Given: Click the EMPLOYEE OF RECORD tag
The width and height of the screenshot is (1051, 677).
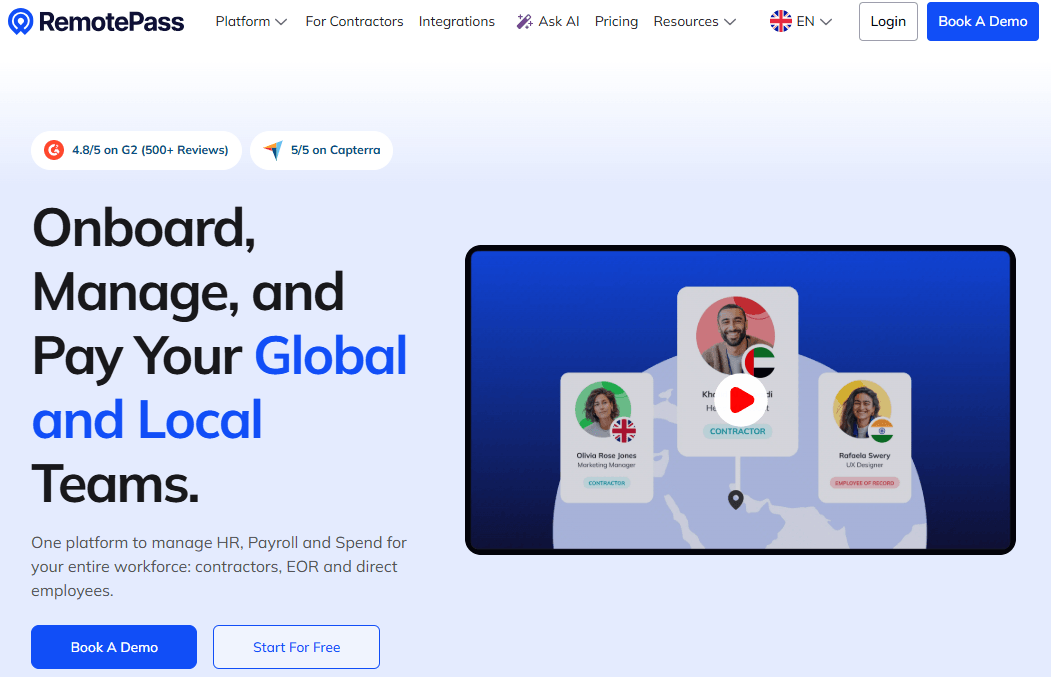Looking at the screenshot, I should [865, 483].
